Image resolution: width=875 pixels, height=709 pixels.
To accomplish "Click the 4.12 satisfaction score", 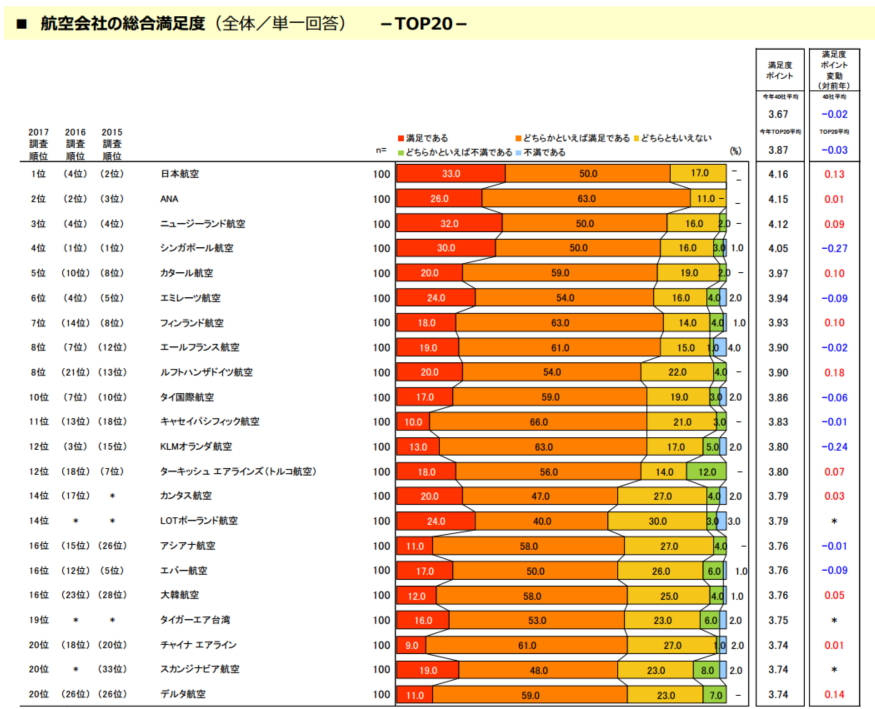I will pyautogui.click(x=778, y=224).
